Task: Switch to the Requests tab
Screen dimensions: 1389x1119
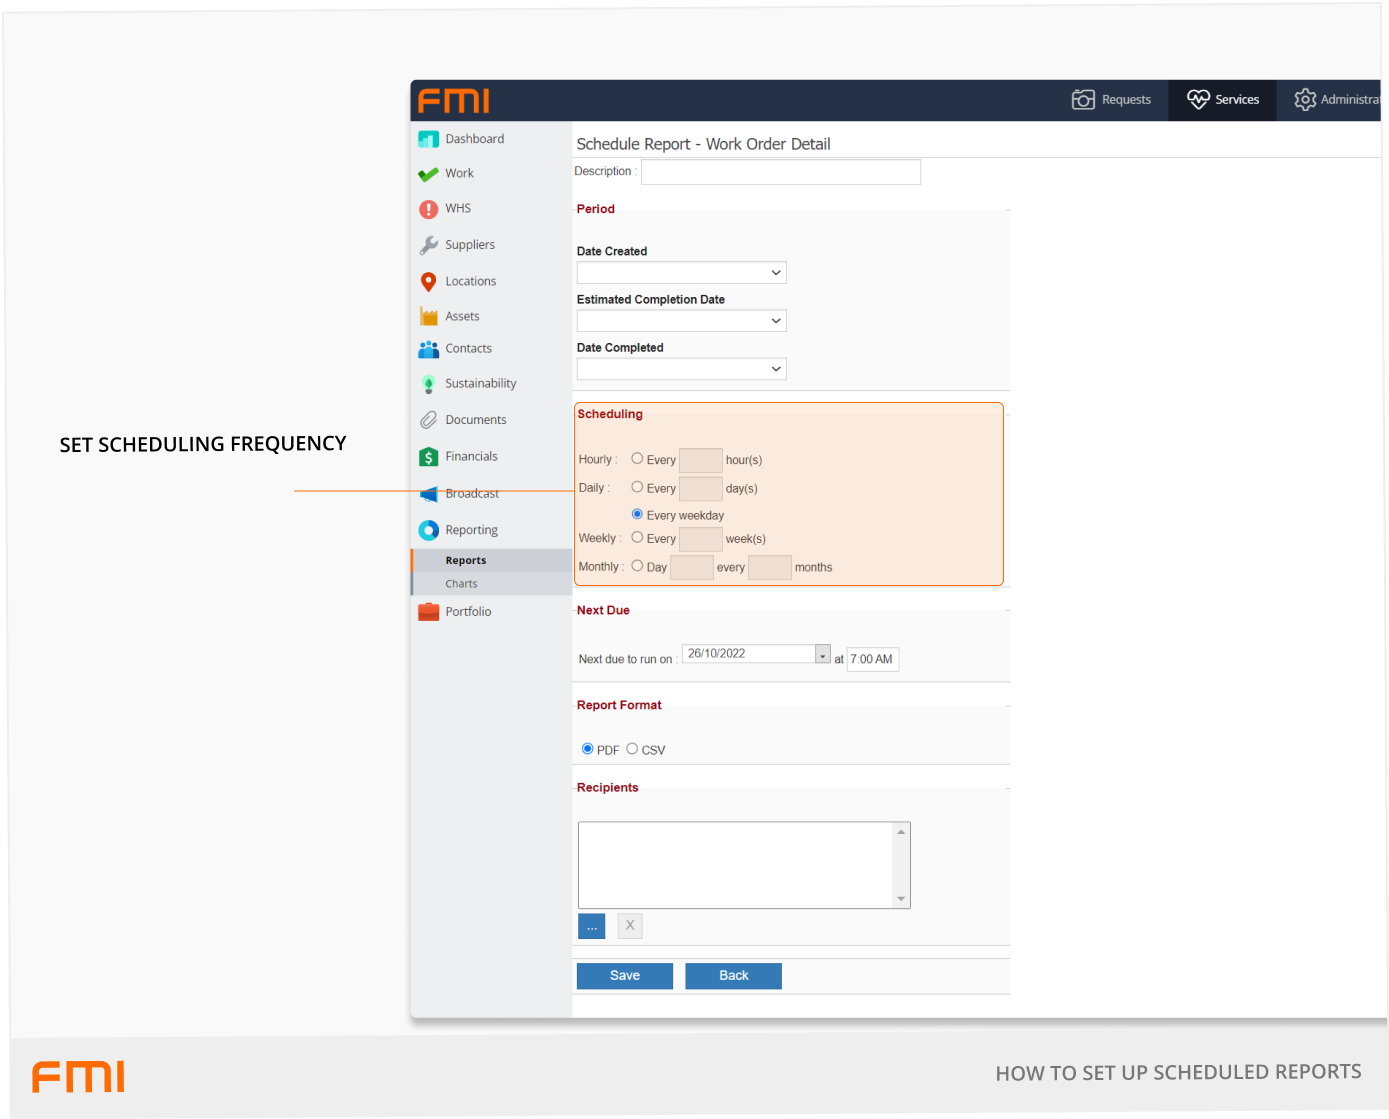Action: click(x=1111, y=100)
